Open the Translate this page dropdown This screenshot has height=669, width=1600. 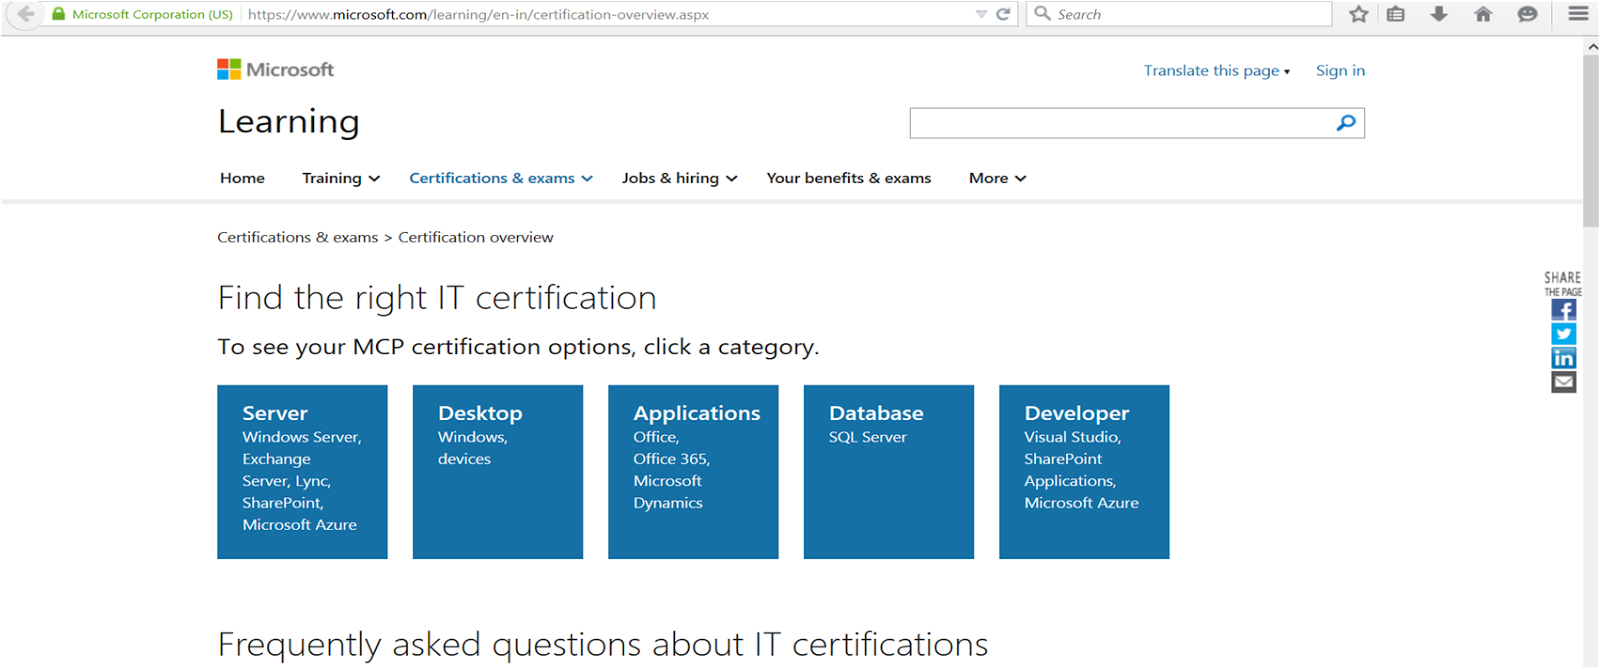point(1217,71)
